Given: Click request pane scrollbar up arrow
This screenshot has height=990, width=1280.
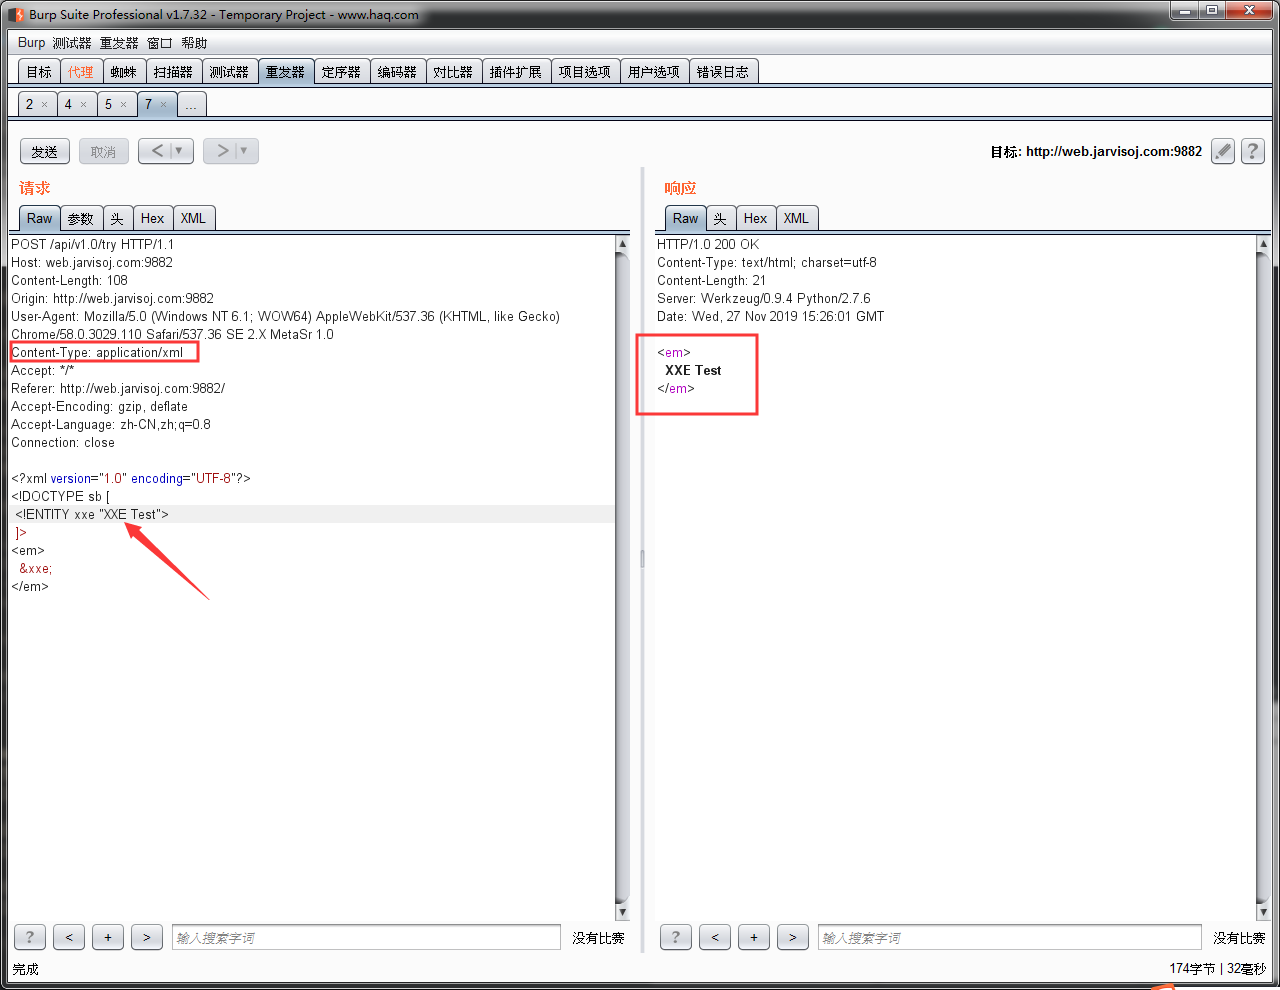Looking at the screenshot, I should (x=622, y=243).
